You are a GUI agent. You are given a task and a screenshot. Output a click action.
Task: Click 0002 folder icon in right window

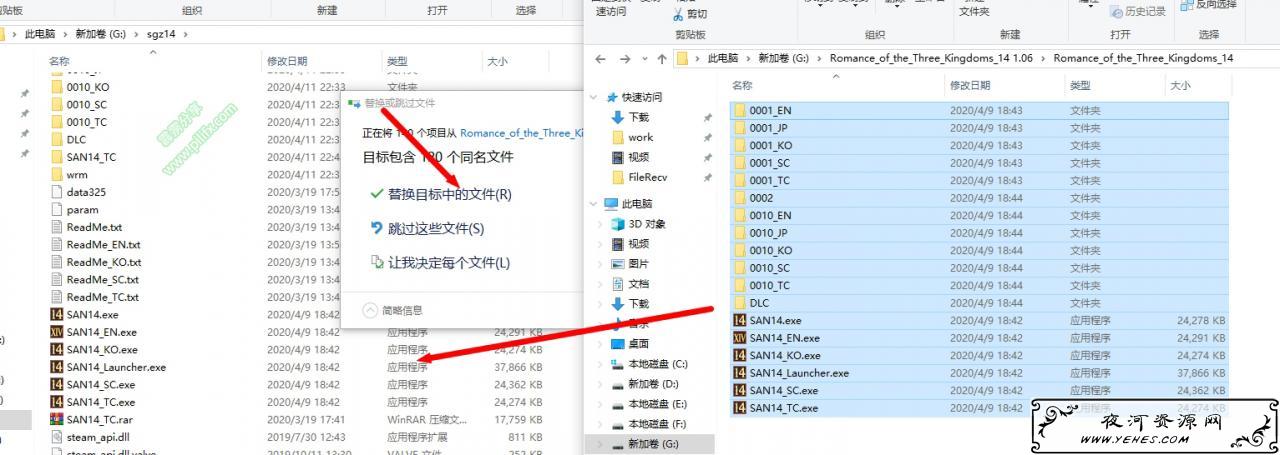(x=740, y=198)
